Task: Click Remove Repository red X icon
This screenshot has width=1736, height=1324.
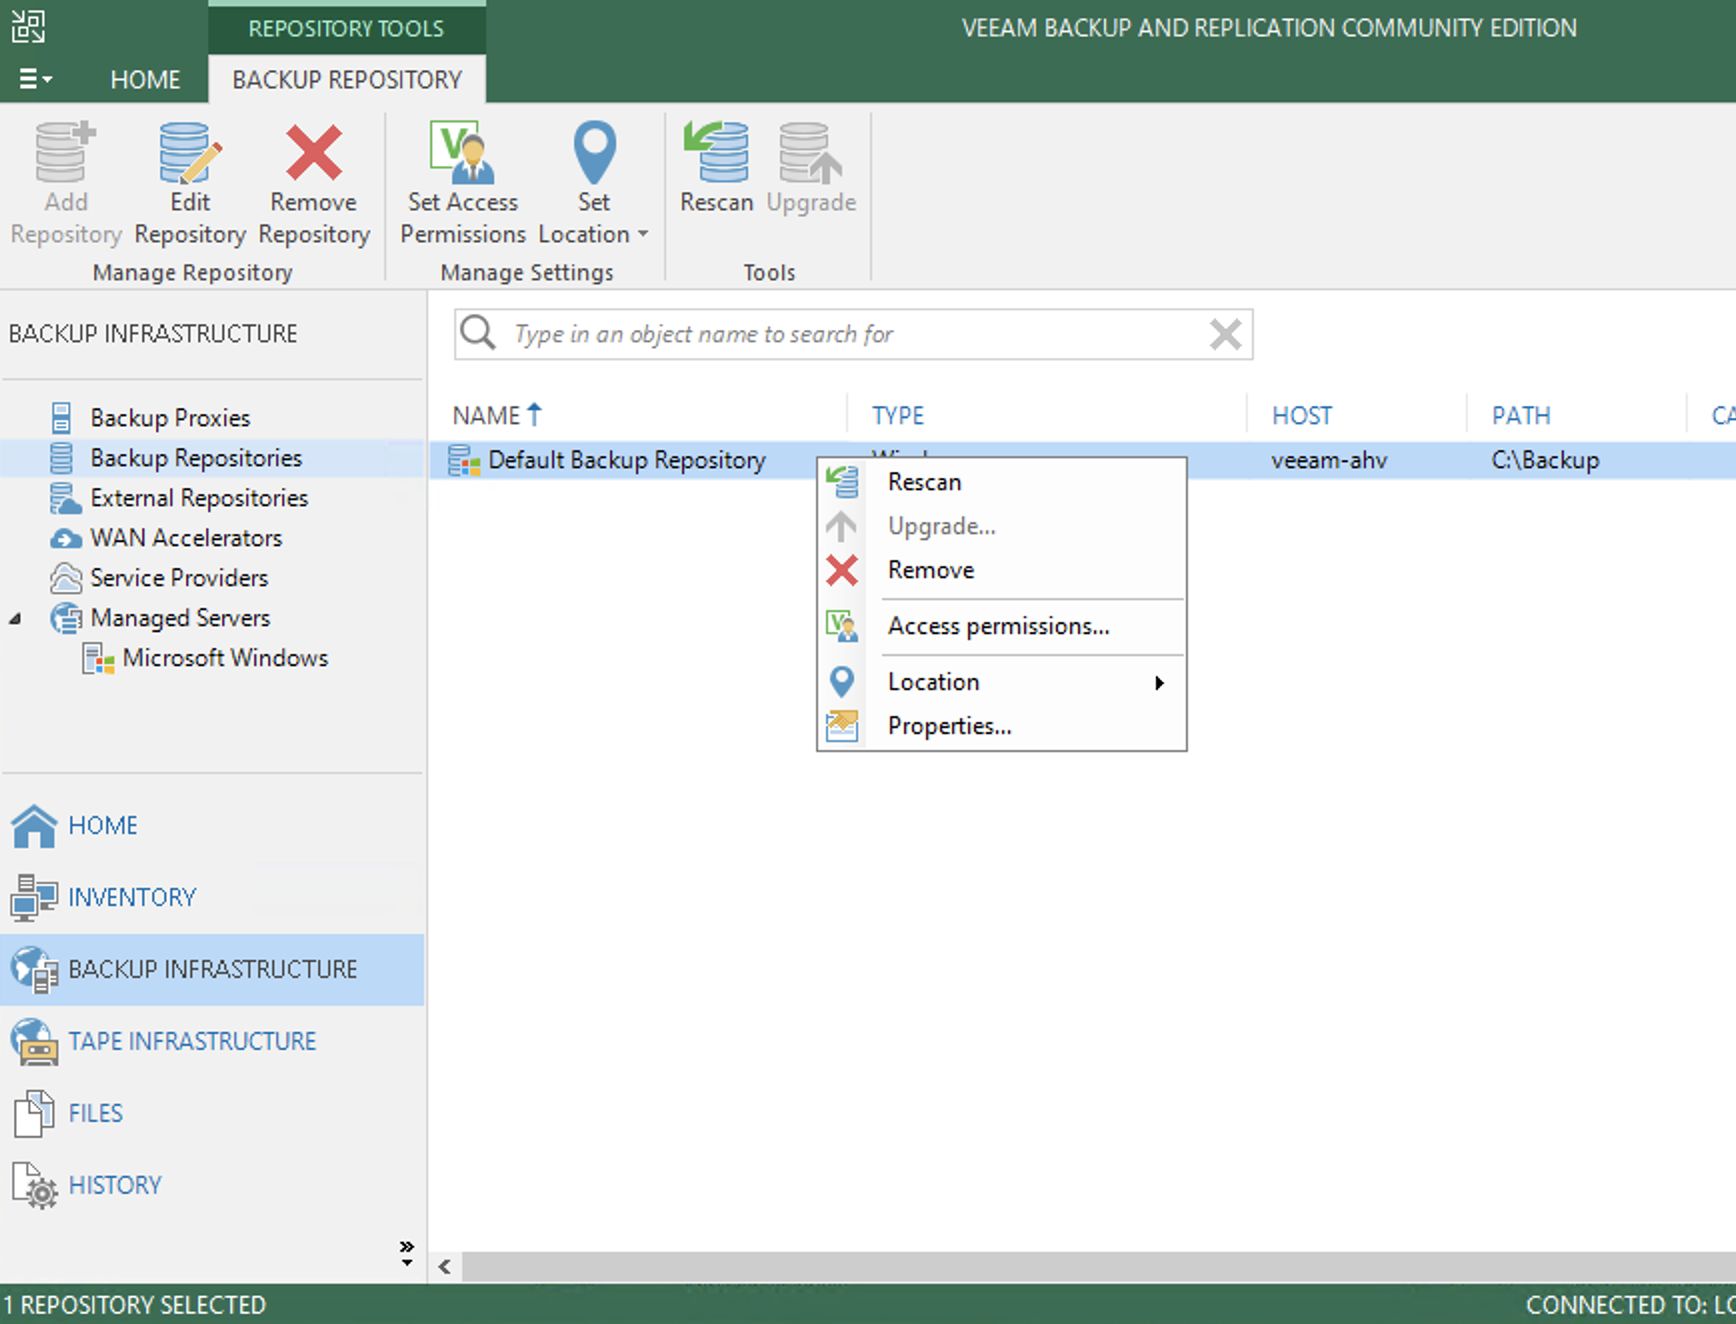Action: [314, 153]
